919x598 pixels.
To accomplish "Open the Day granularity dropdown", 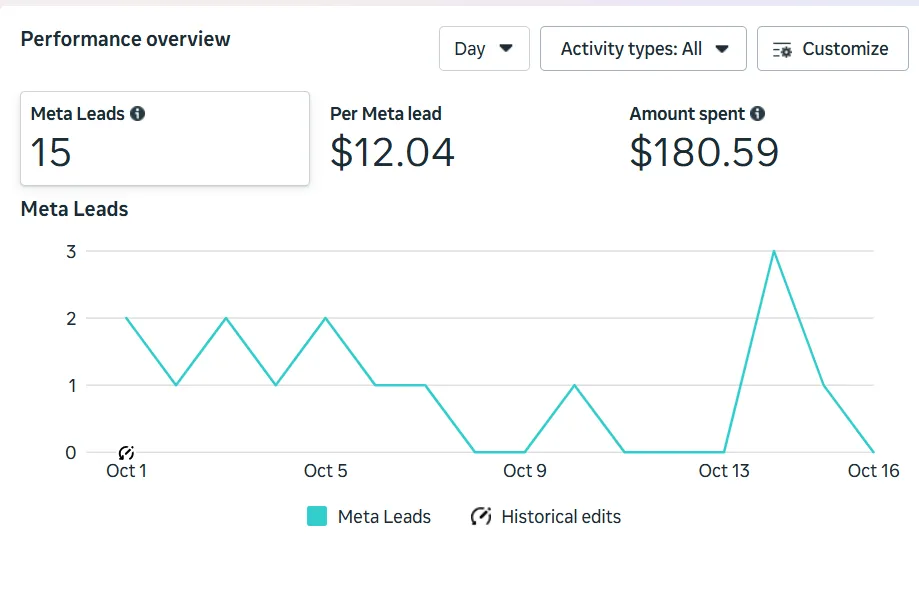I will (484, 49).
